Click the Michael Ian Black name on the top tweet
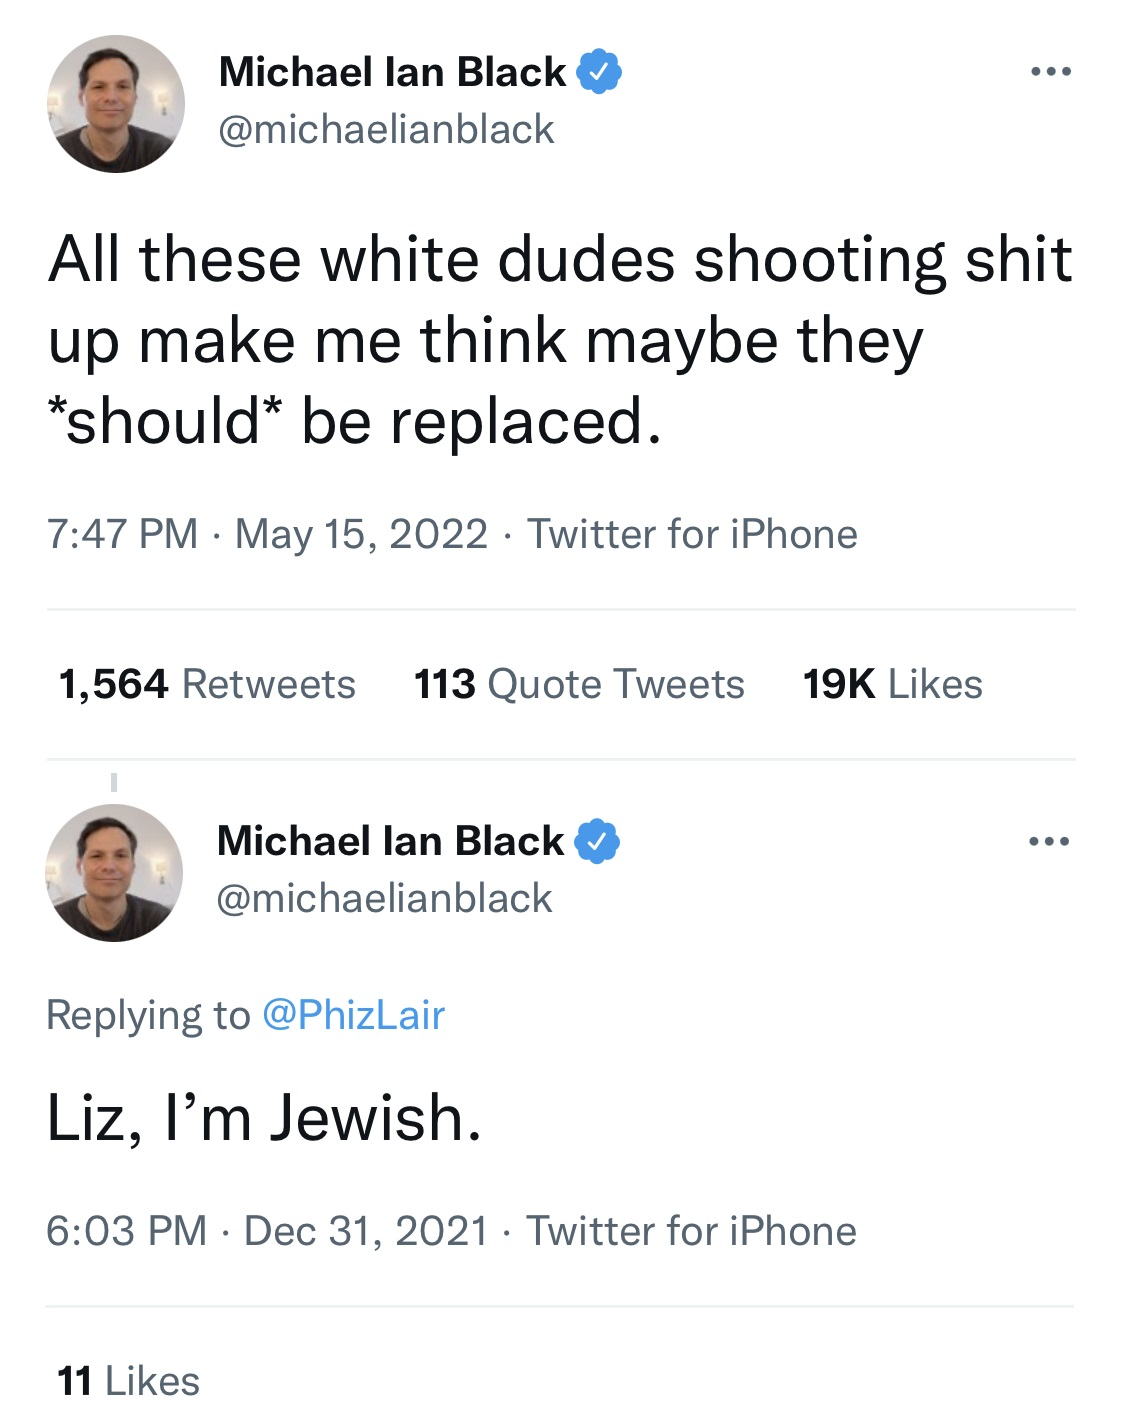 coord(392,72)
